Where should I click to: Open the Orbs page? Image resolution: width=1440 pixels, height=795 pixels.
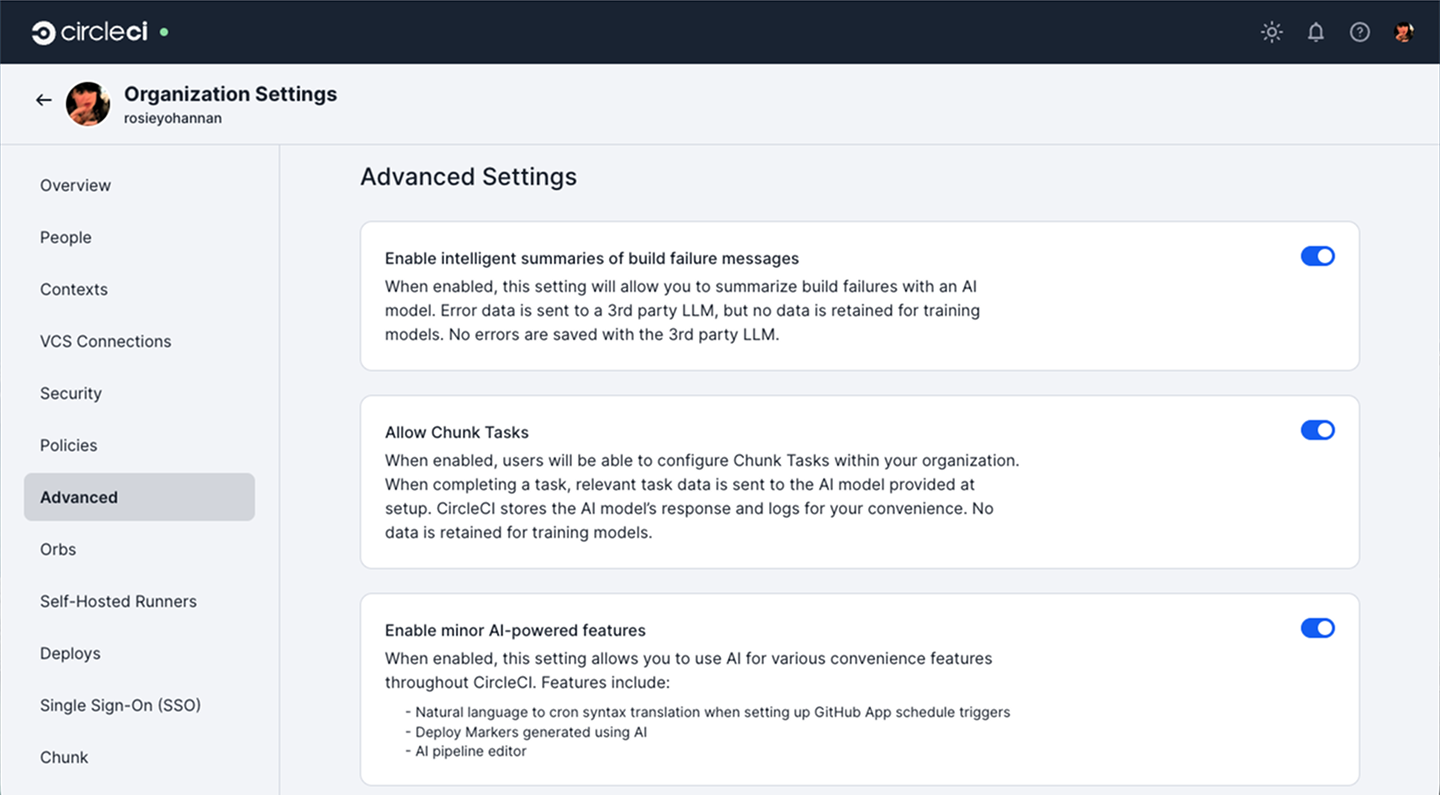coord(57,549)
